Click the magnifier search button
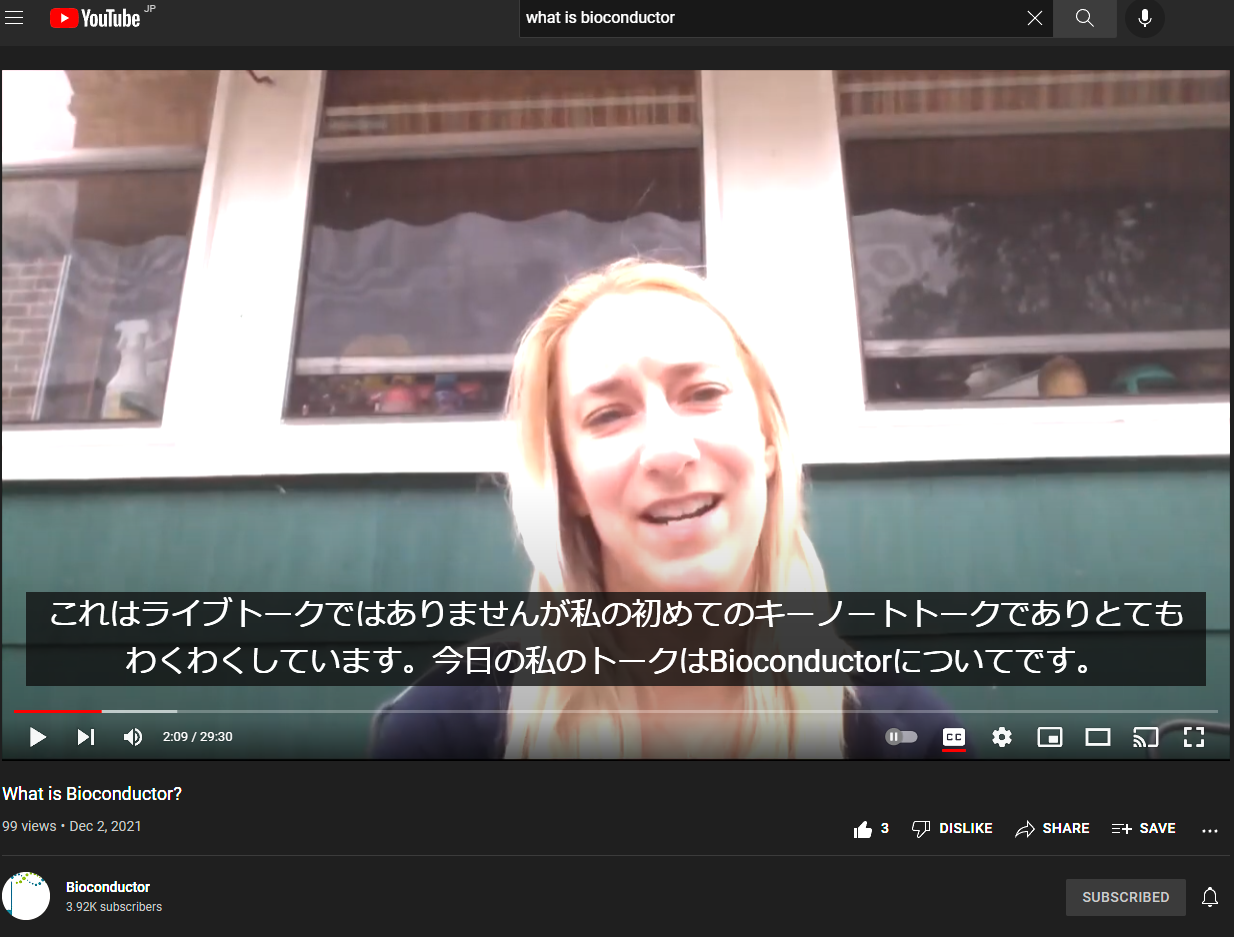The image size is (1234, 937). click(x=1085, y=18)
